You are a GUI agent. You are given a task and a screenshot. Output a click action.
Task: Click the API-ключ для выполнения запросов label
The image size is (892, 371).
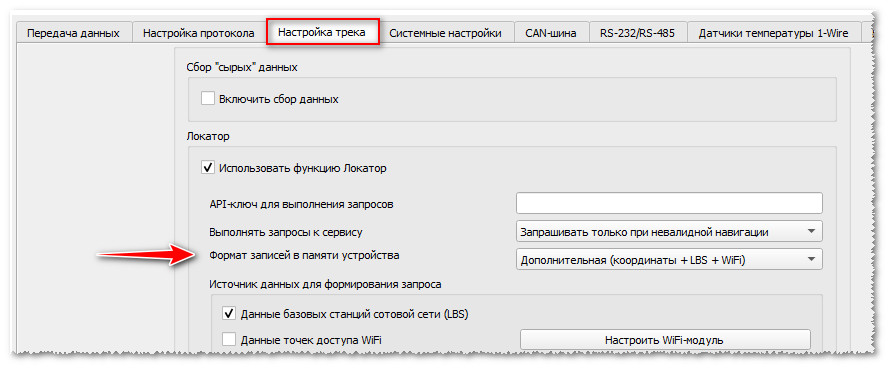301,204
